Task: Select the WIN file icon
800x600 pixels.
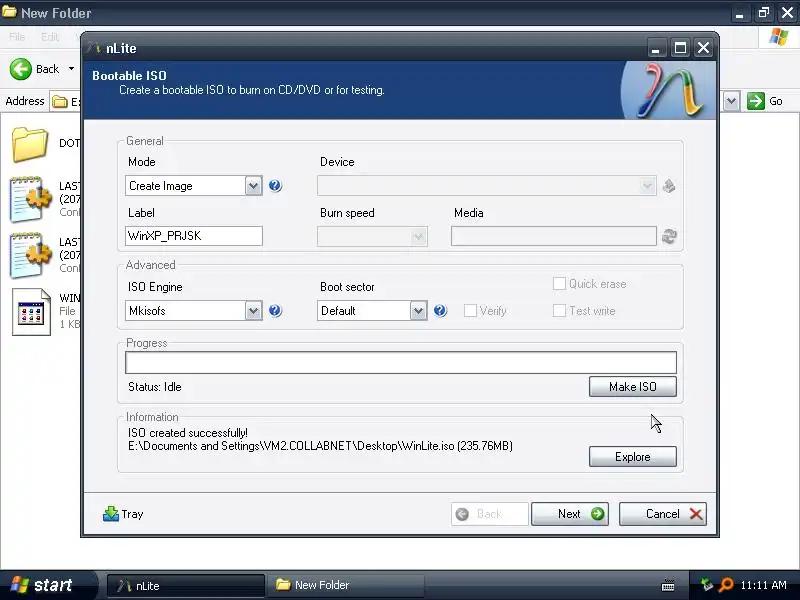Action: coord(31,312)
